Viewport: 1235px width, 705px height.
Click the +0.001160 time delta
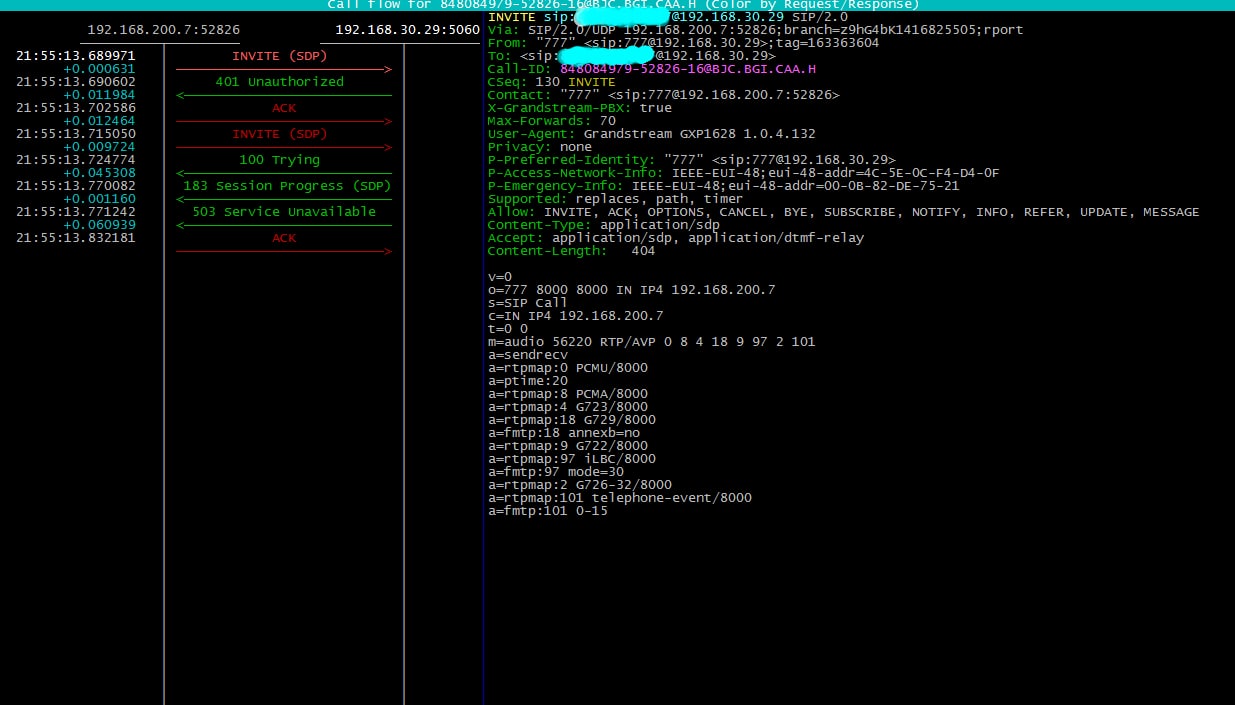100,199
